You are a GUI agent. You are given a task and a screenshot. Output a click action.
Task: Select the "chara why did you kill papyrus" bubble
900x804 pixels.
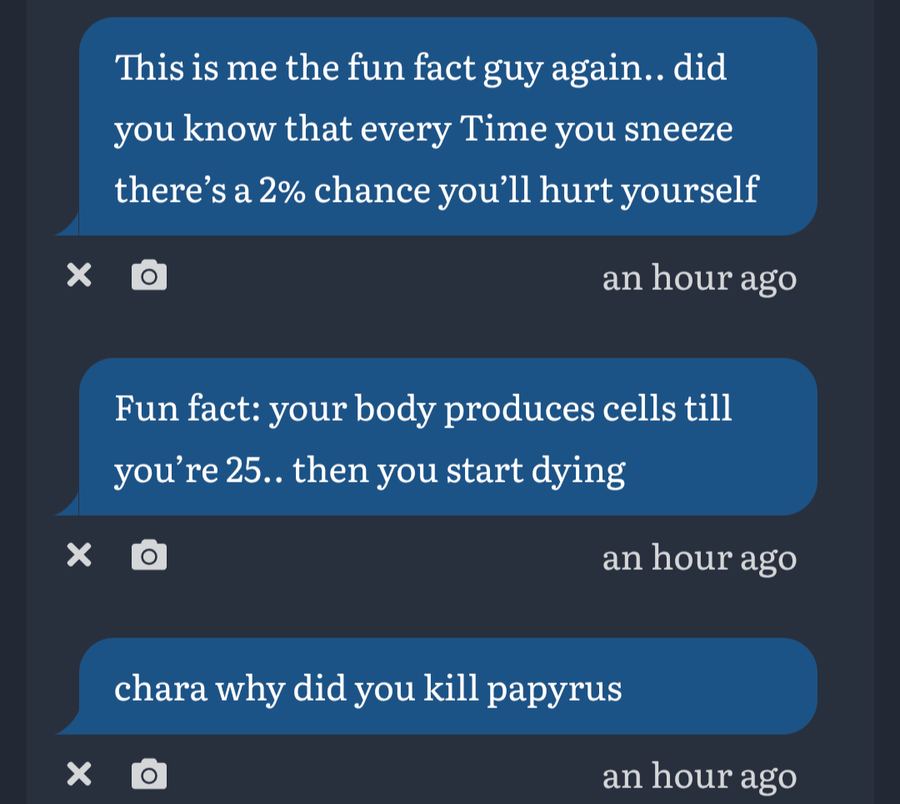click(x=445, y=689)
